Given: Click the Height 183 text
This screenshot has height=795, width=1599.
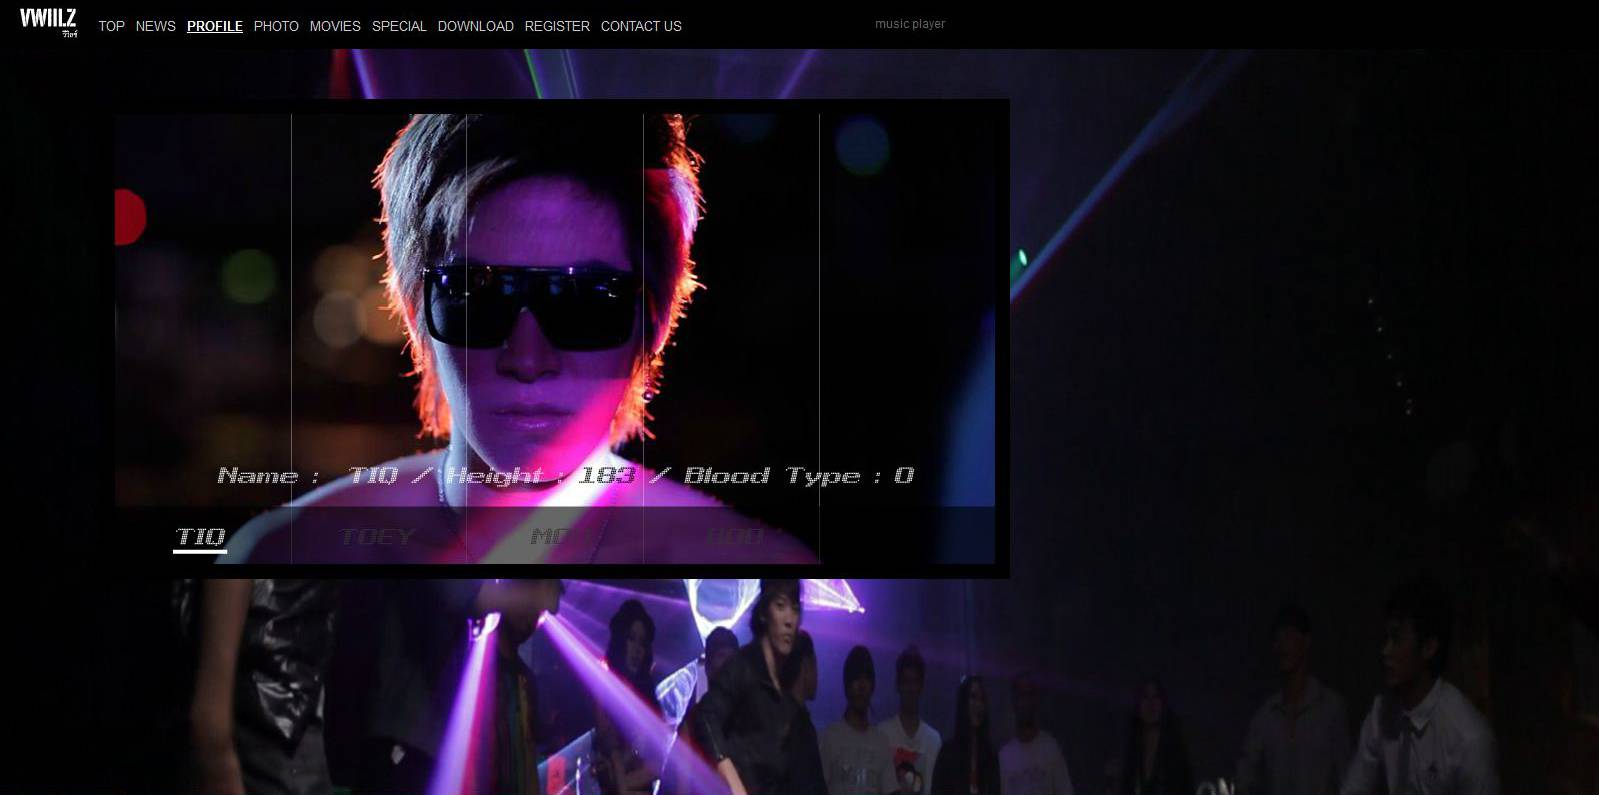Looking at the screenshot, I should [540, 476].
